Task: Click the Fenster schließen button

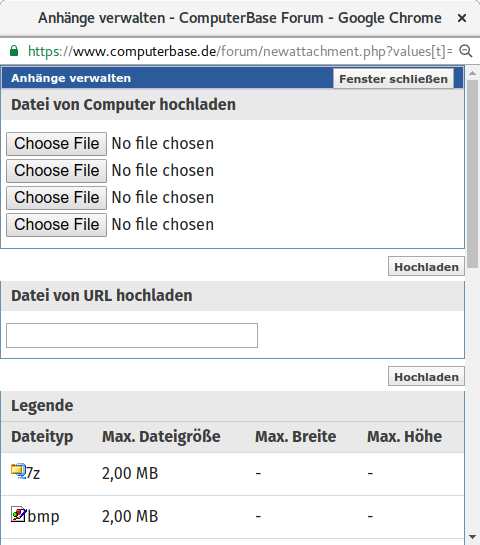Action: tap(393, 79)
